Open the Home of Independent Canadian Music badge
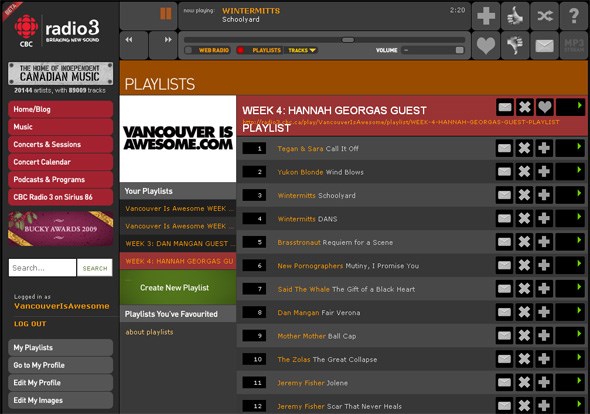The width and height of the screenshot is (590, 414). 61,73
